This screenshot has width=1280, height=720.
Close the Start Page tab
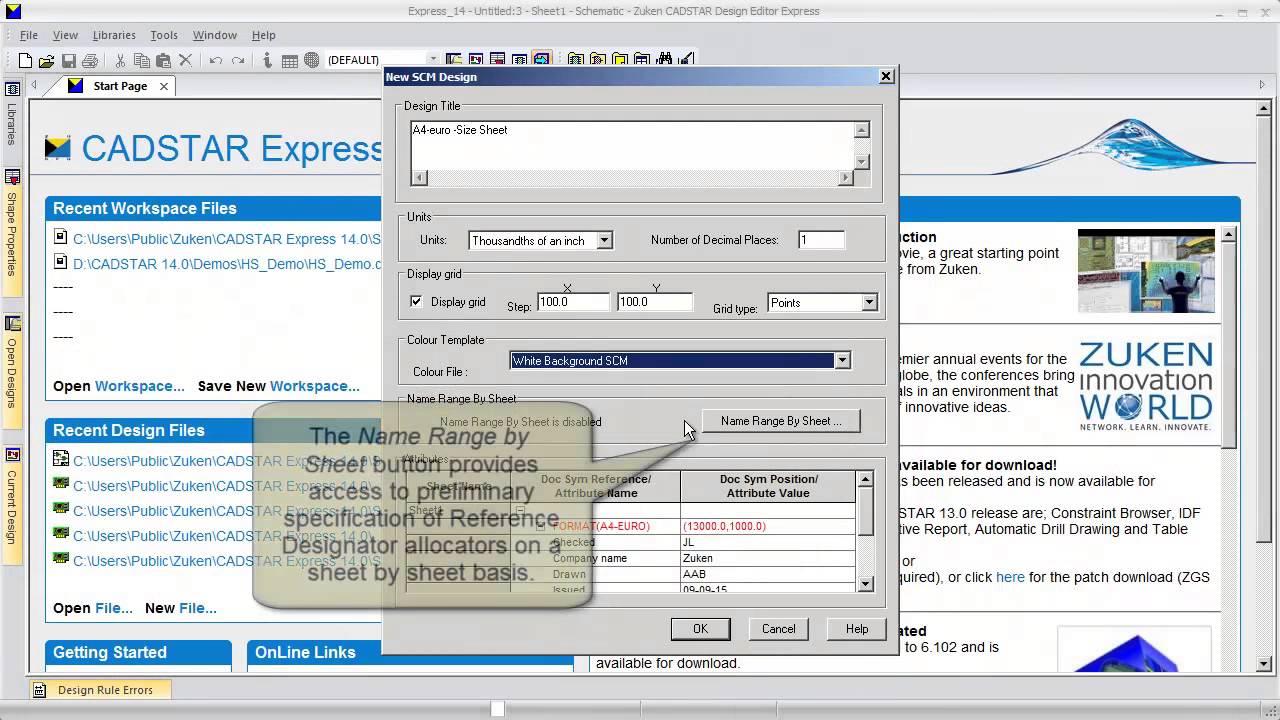click(164, 86)
